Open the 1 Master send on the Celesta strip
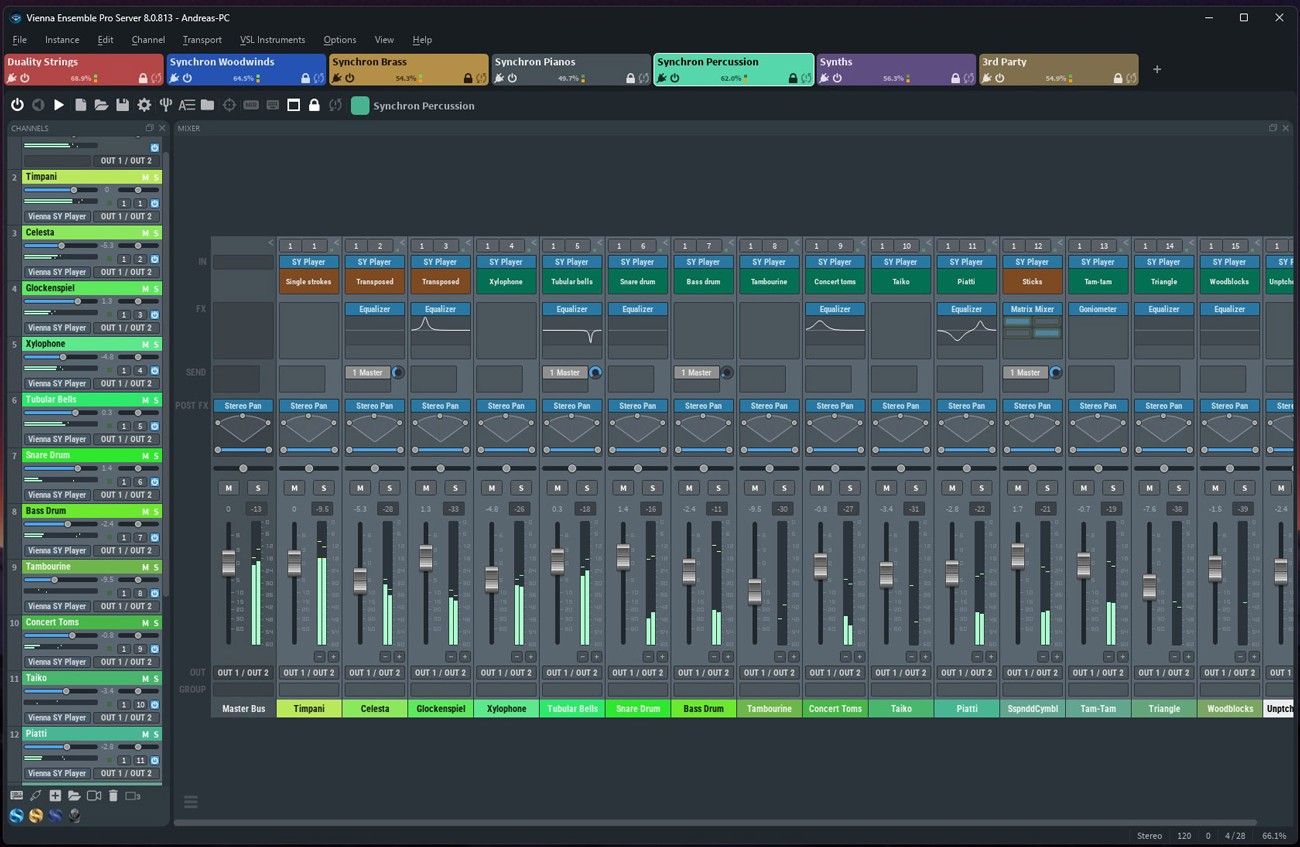 (367, 373)
